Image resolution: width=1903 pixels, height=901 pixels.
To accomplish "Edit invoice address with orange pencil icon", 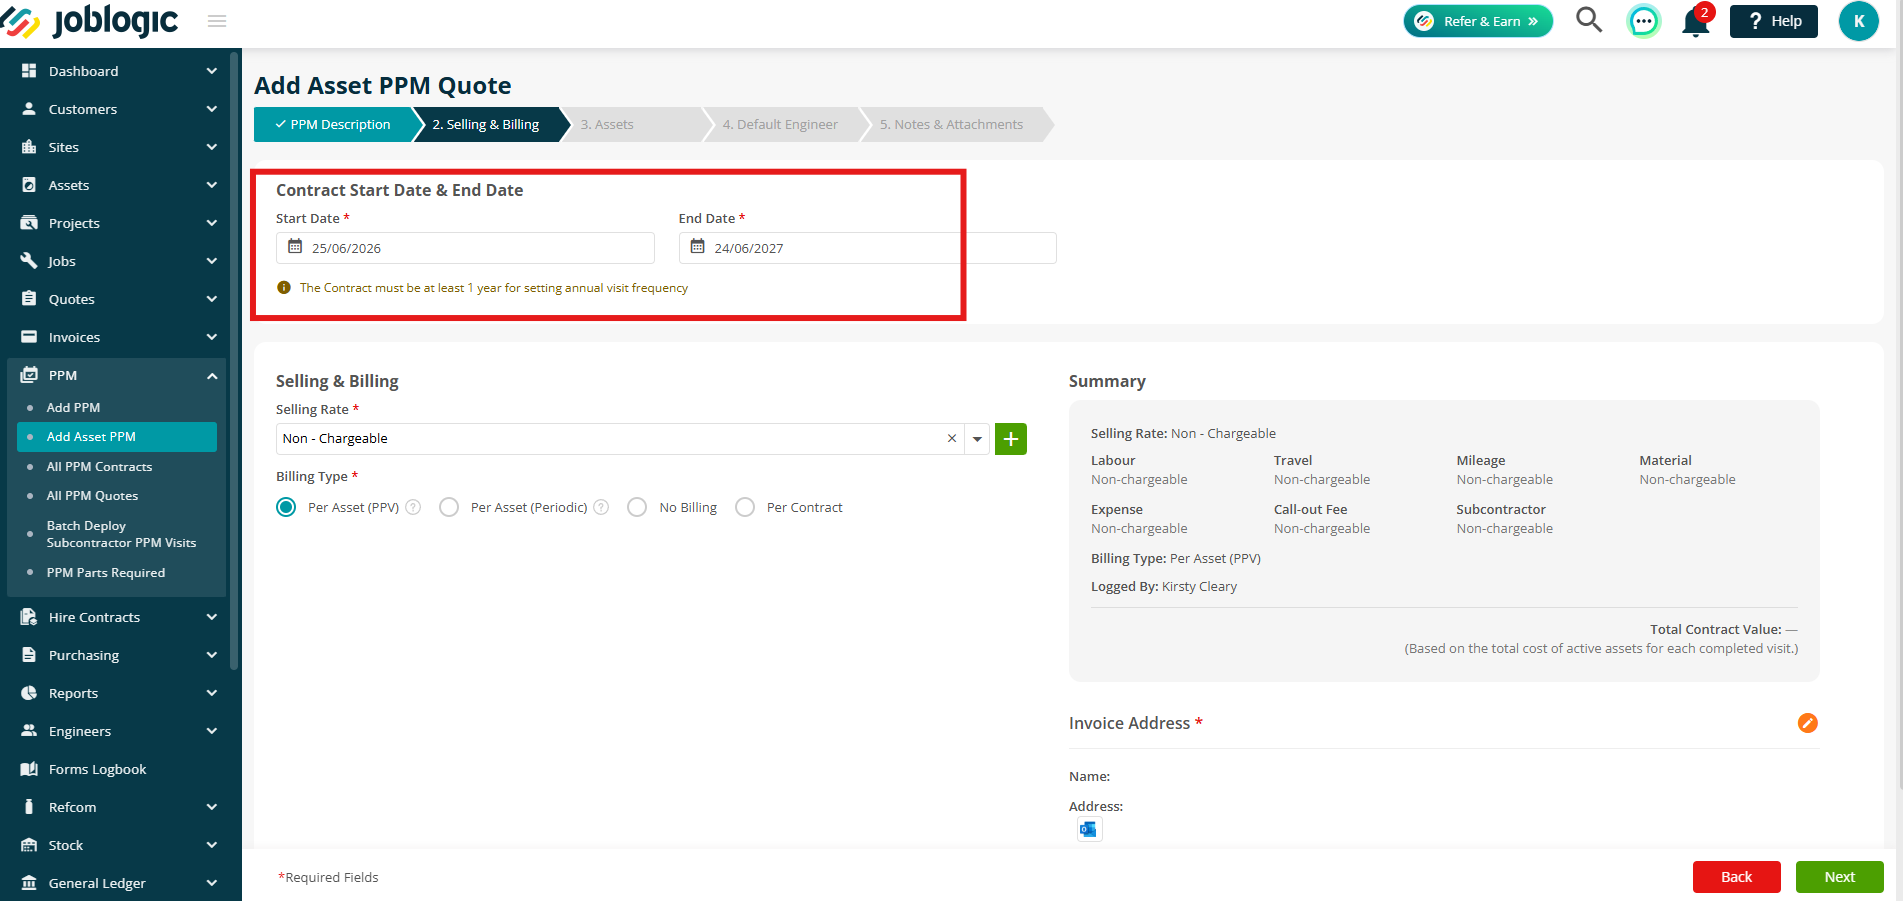I will (x=1807, y=723).
